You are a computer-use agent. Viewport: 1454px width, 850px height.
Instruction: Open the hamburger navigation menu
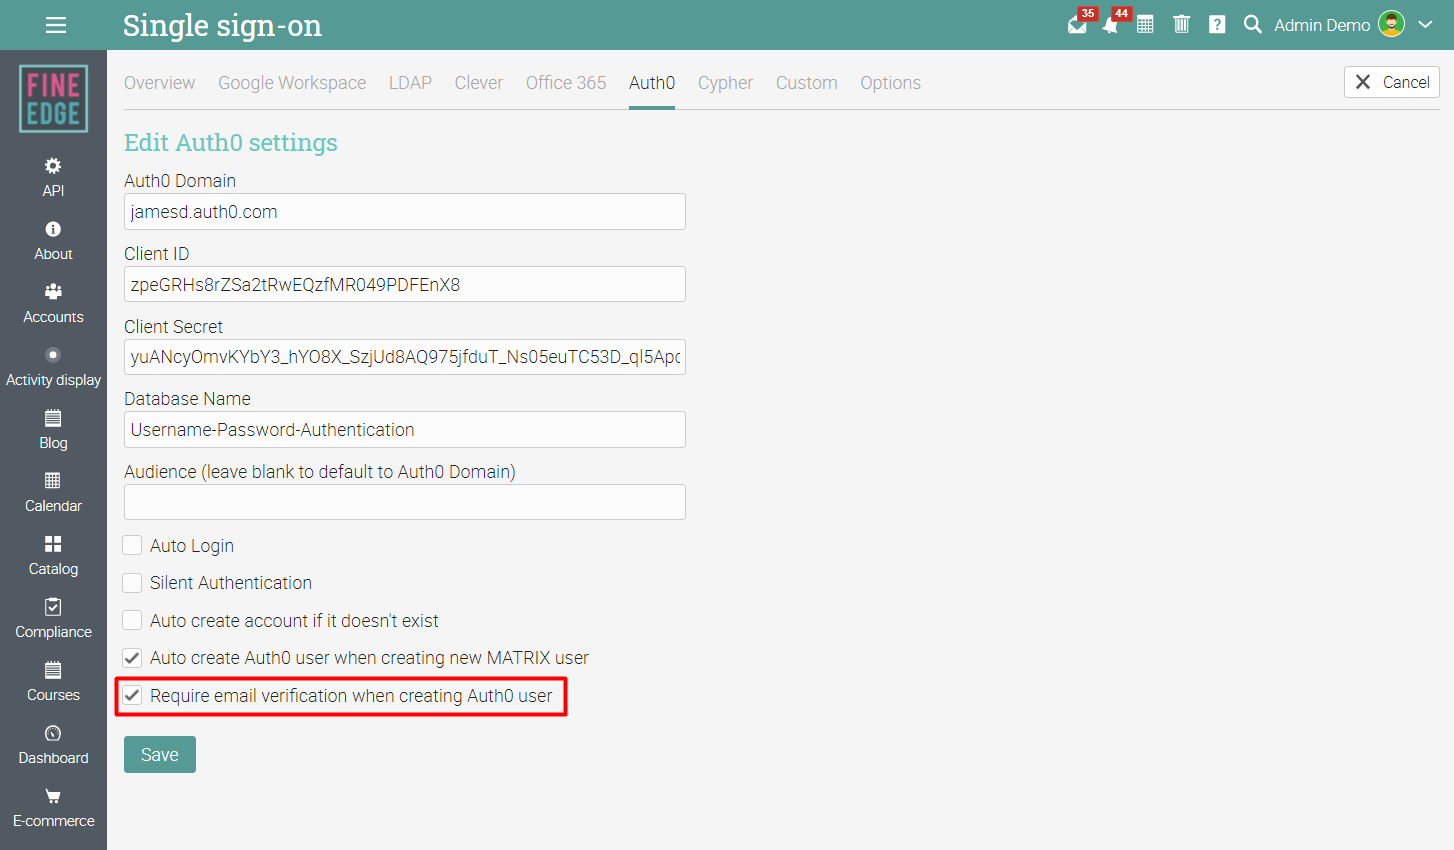coord(56,25)
